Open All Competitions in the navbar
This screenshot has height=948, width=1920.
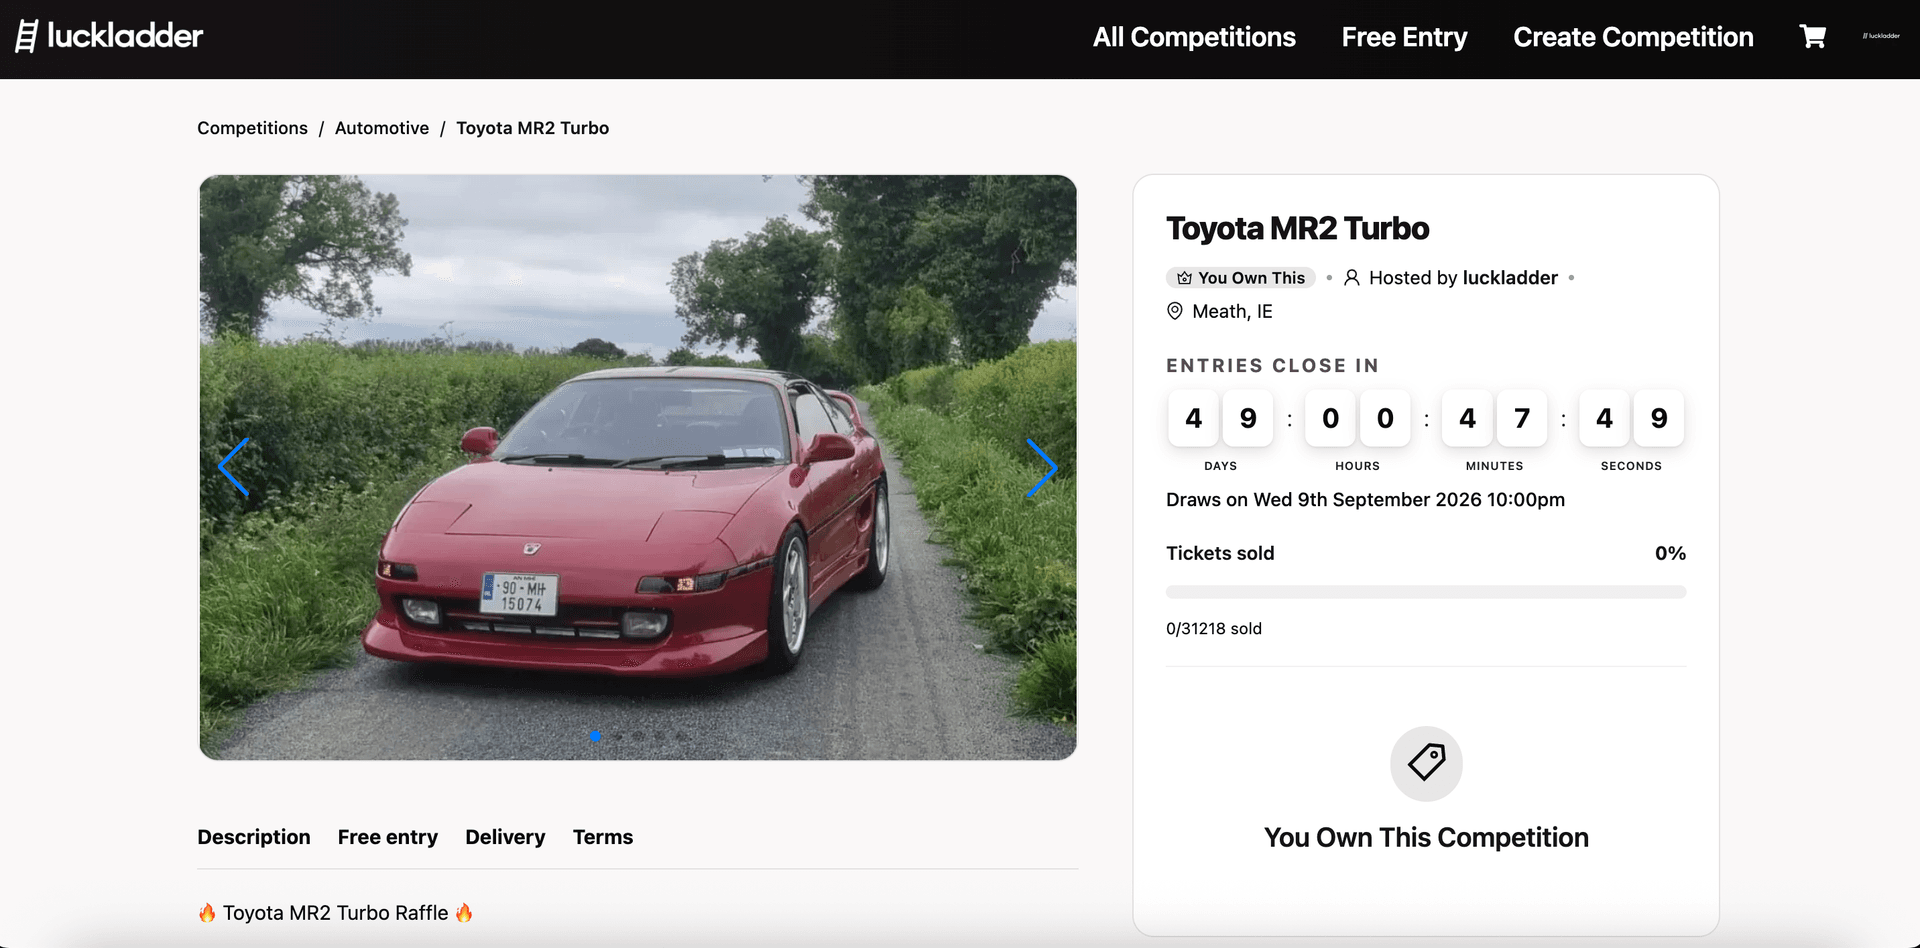pyautogui.click(x=1194, y=37)
